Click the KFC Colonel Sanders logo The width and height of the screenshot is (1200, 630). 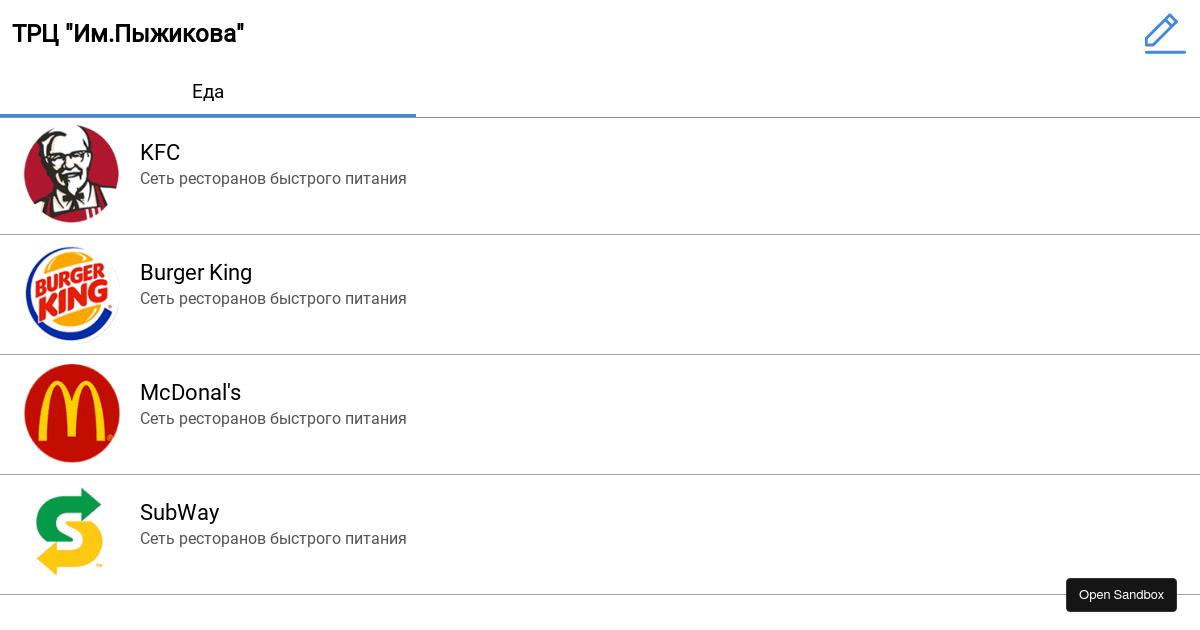72,174
